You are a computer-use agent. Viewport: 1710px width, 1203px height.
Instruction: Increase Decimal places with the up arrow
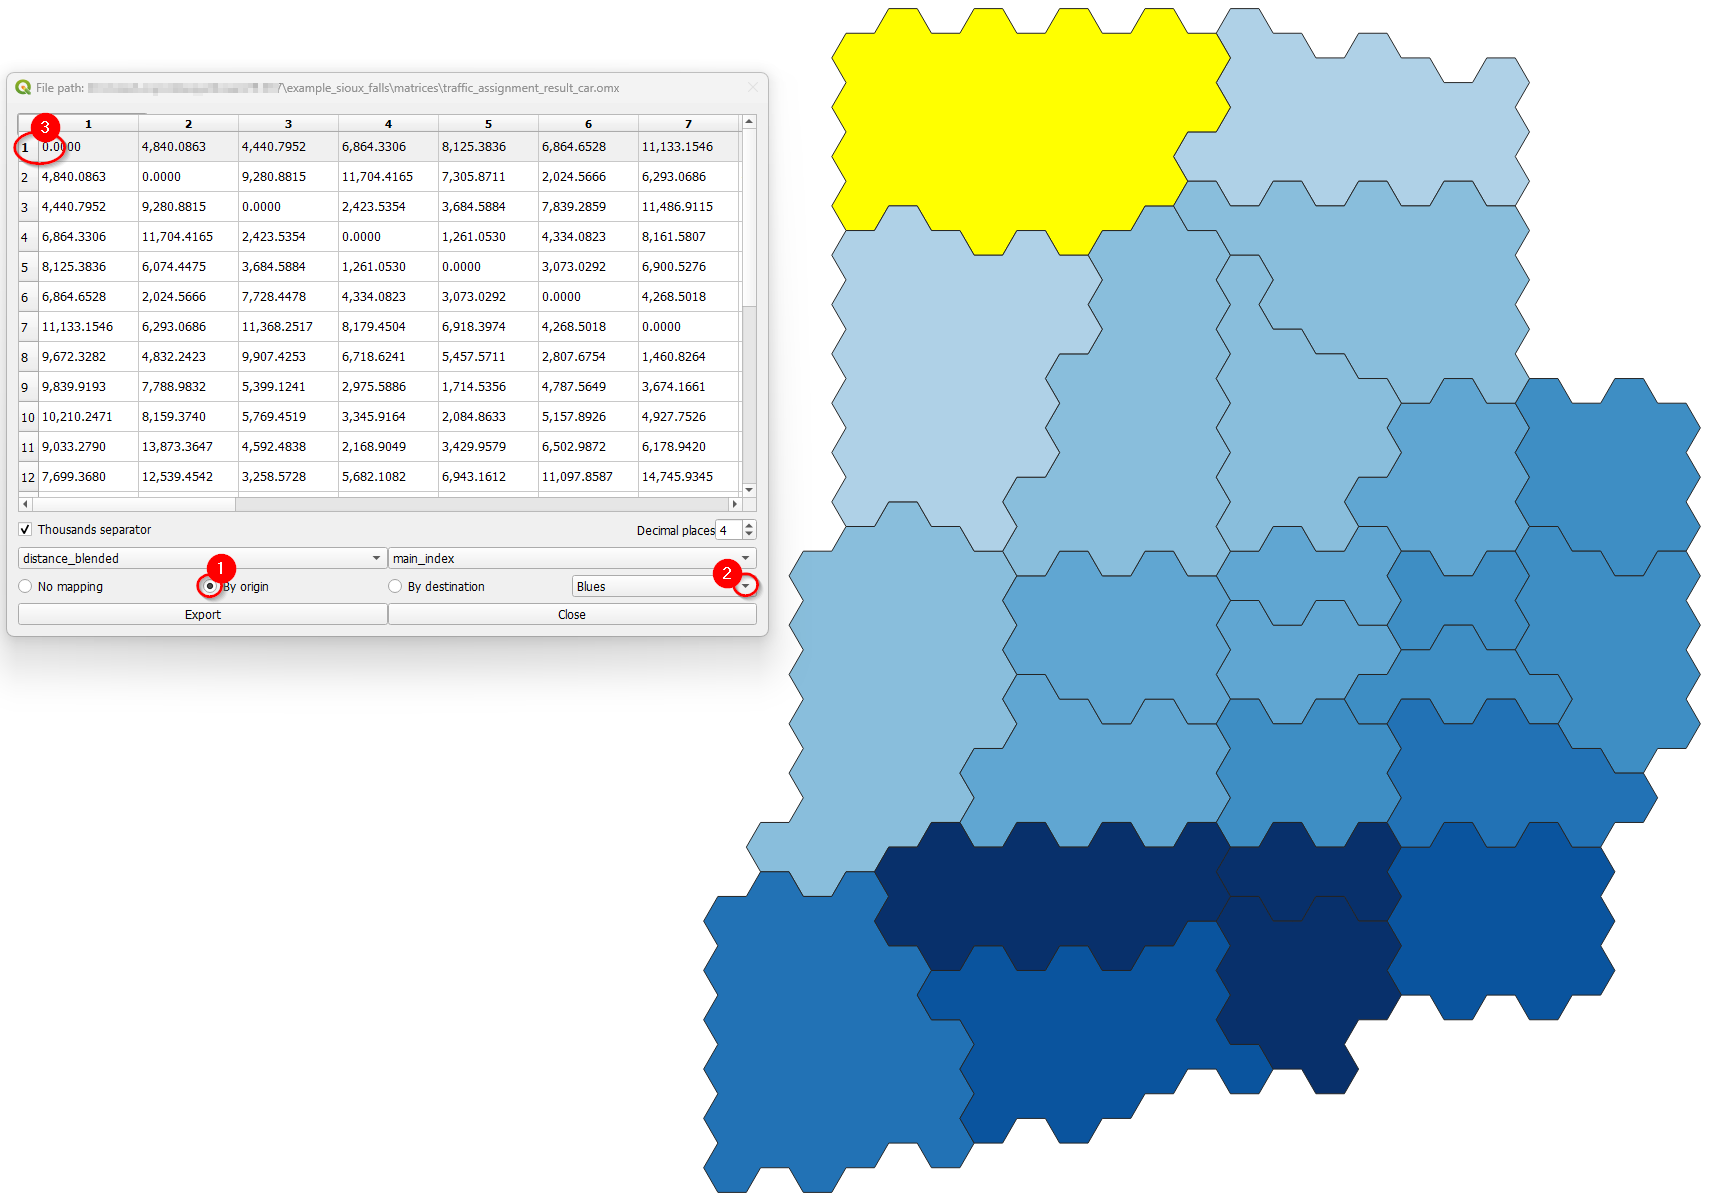point(748,524)
